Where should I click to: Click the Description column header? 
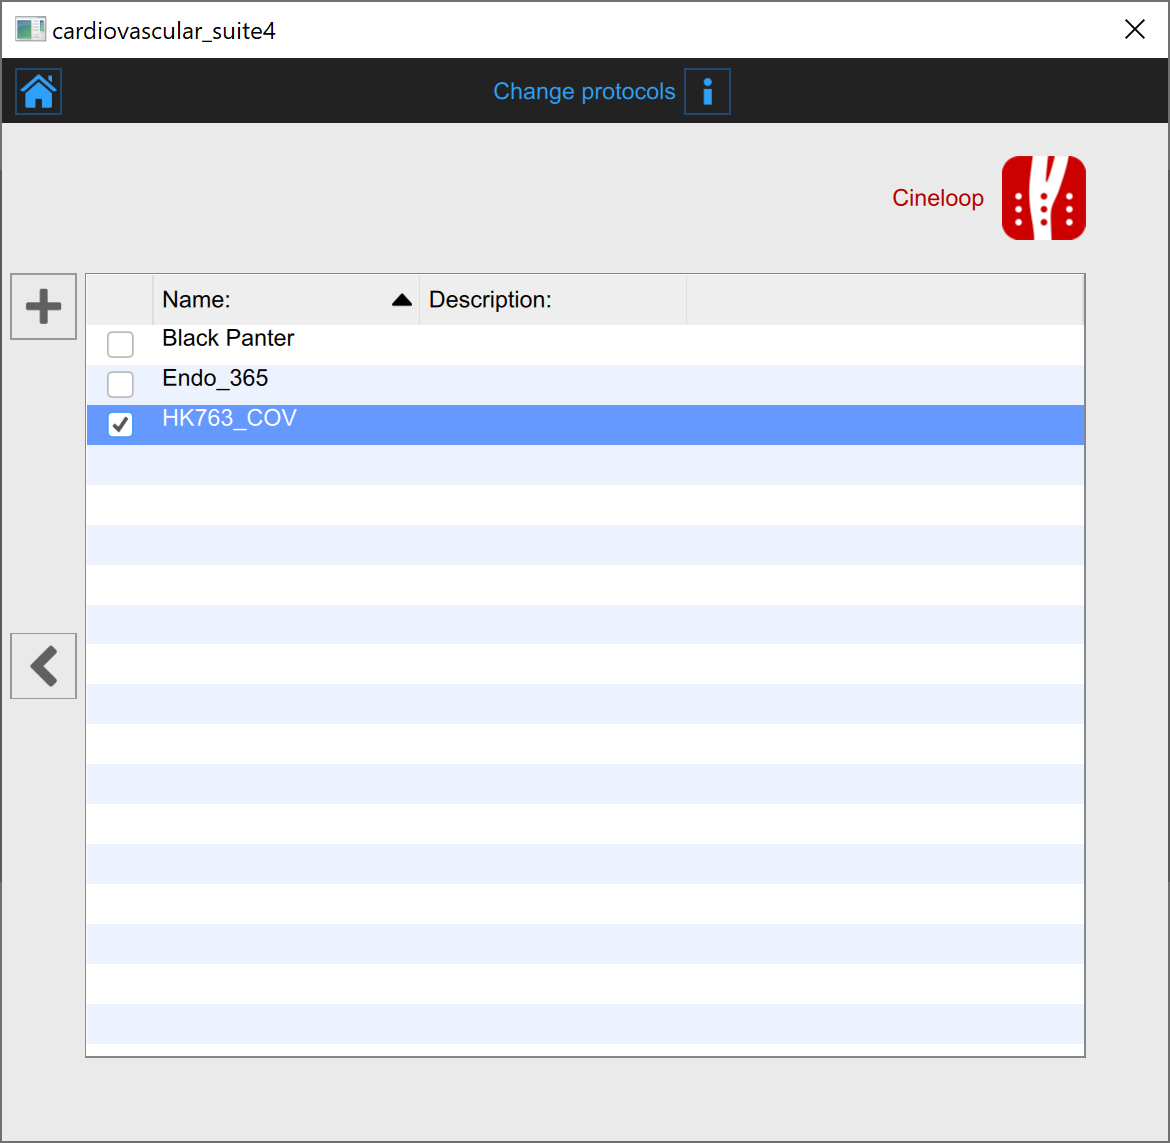click(x=490, y=300)
